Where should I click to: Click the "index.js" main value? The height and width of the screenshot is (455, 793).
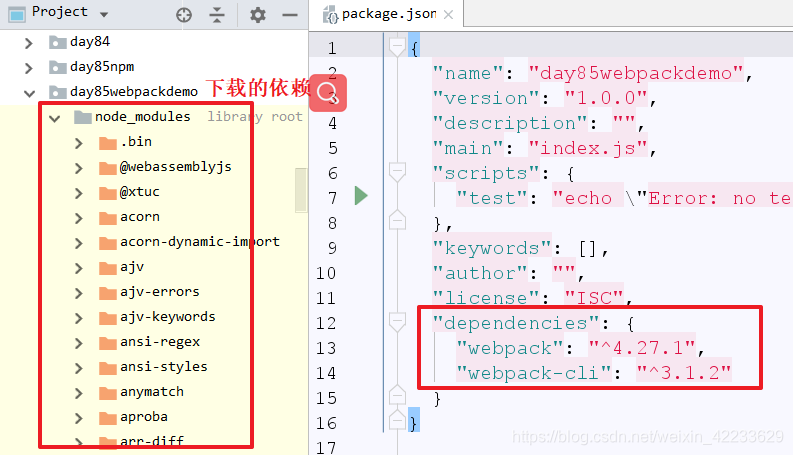588,148
